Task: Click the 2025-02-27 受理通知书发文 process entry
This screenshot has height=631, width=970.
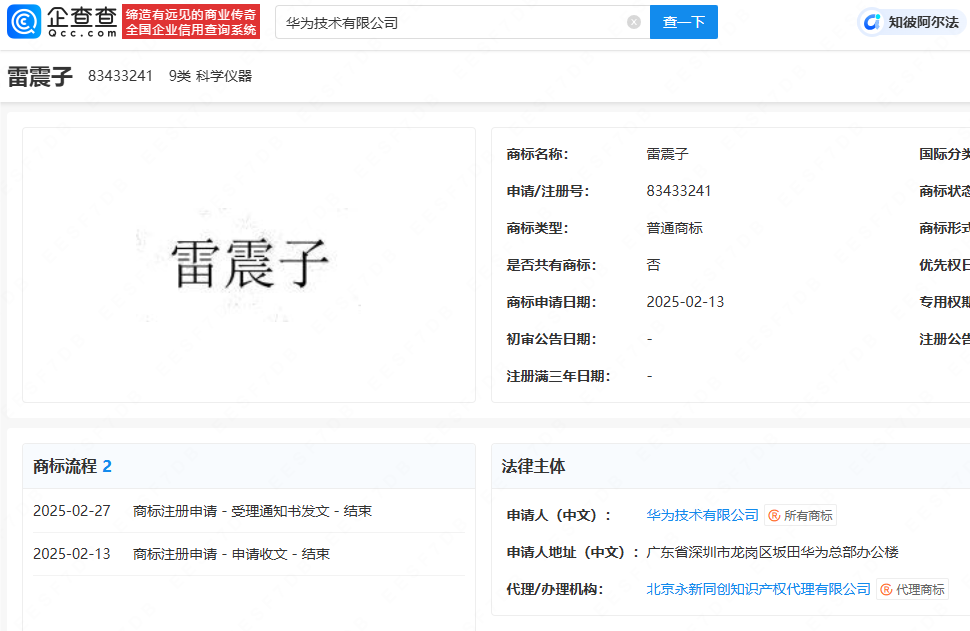Action: coord(252,511)
